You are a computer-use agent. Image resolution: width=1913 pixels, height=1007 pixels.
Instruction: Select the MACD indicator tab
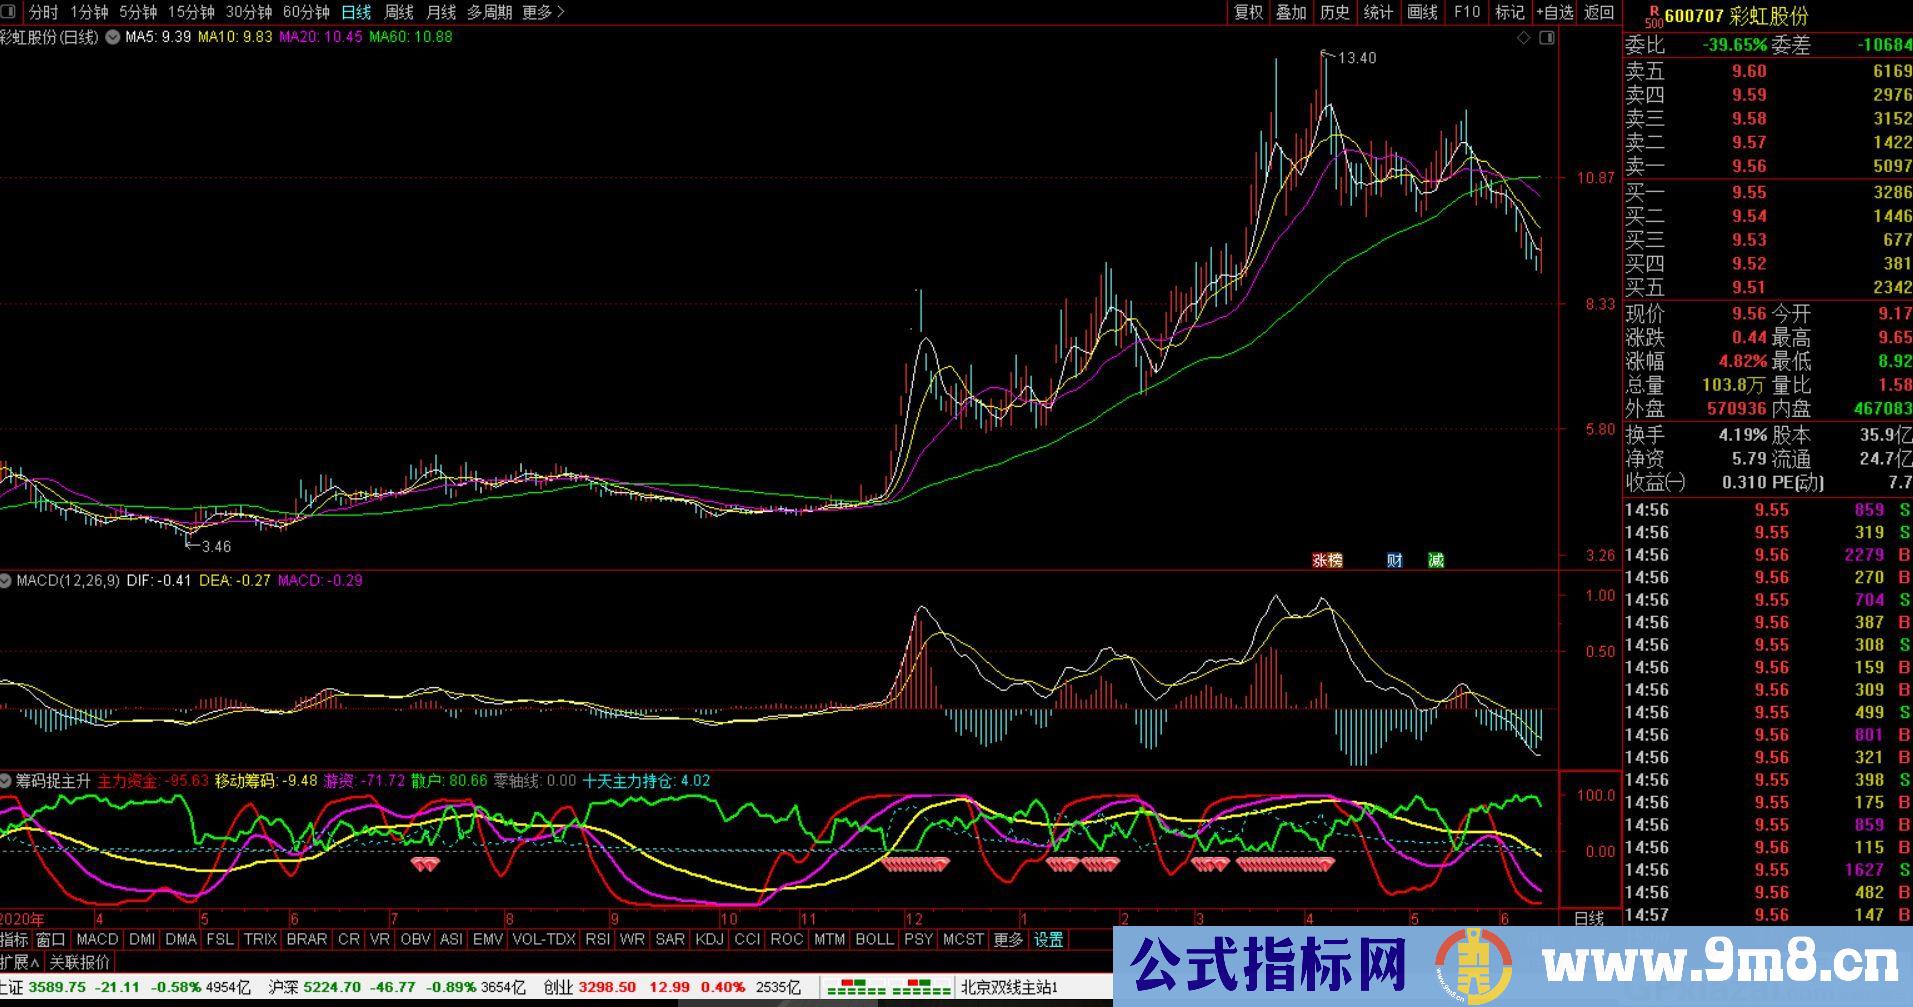tap(97, 940)
